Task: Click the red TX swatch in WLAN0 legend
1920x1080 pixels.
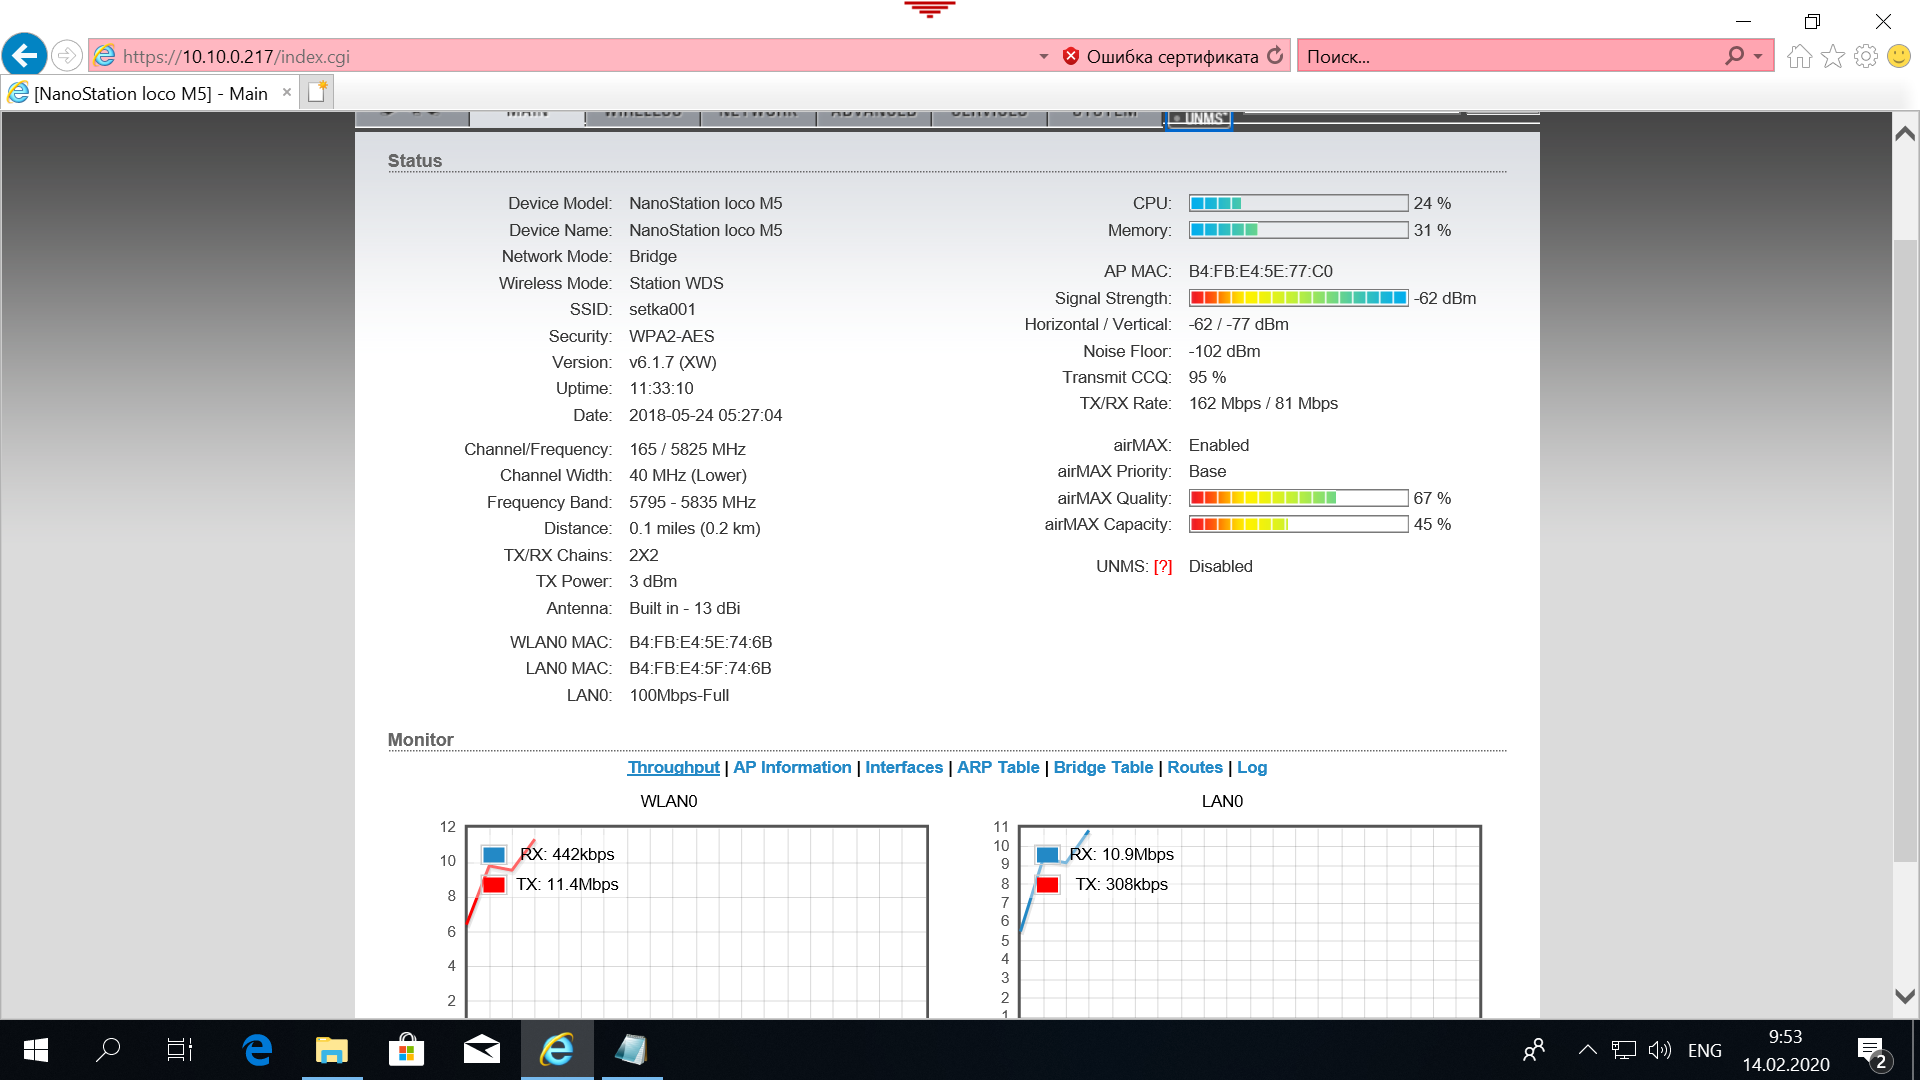Action: click(494, 885)
